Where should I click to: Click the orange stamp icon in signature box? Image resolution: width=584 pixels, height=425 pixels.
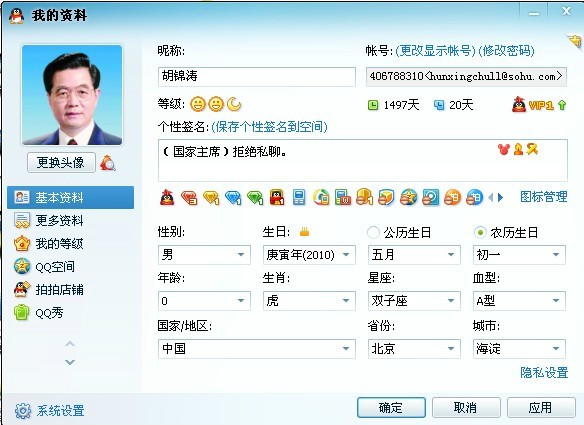pos(518,150)
